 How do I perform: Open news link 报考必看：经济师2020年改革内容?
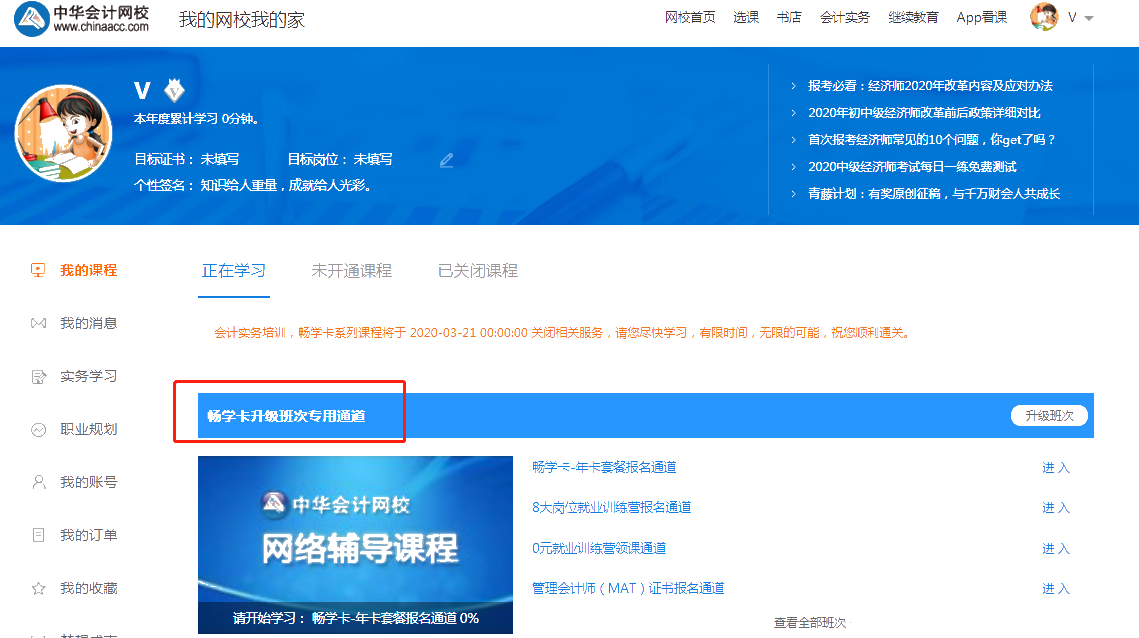point(930,86)
